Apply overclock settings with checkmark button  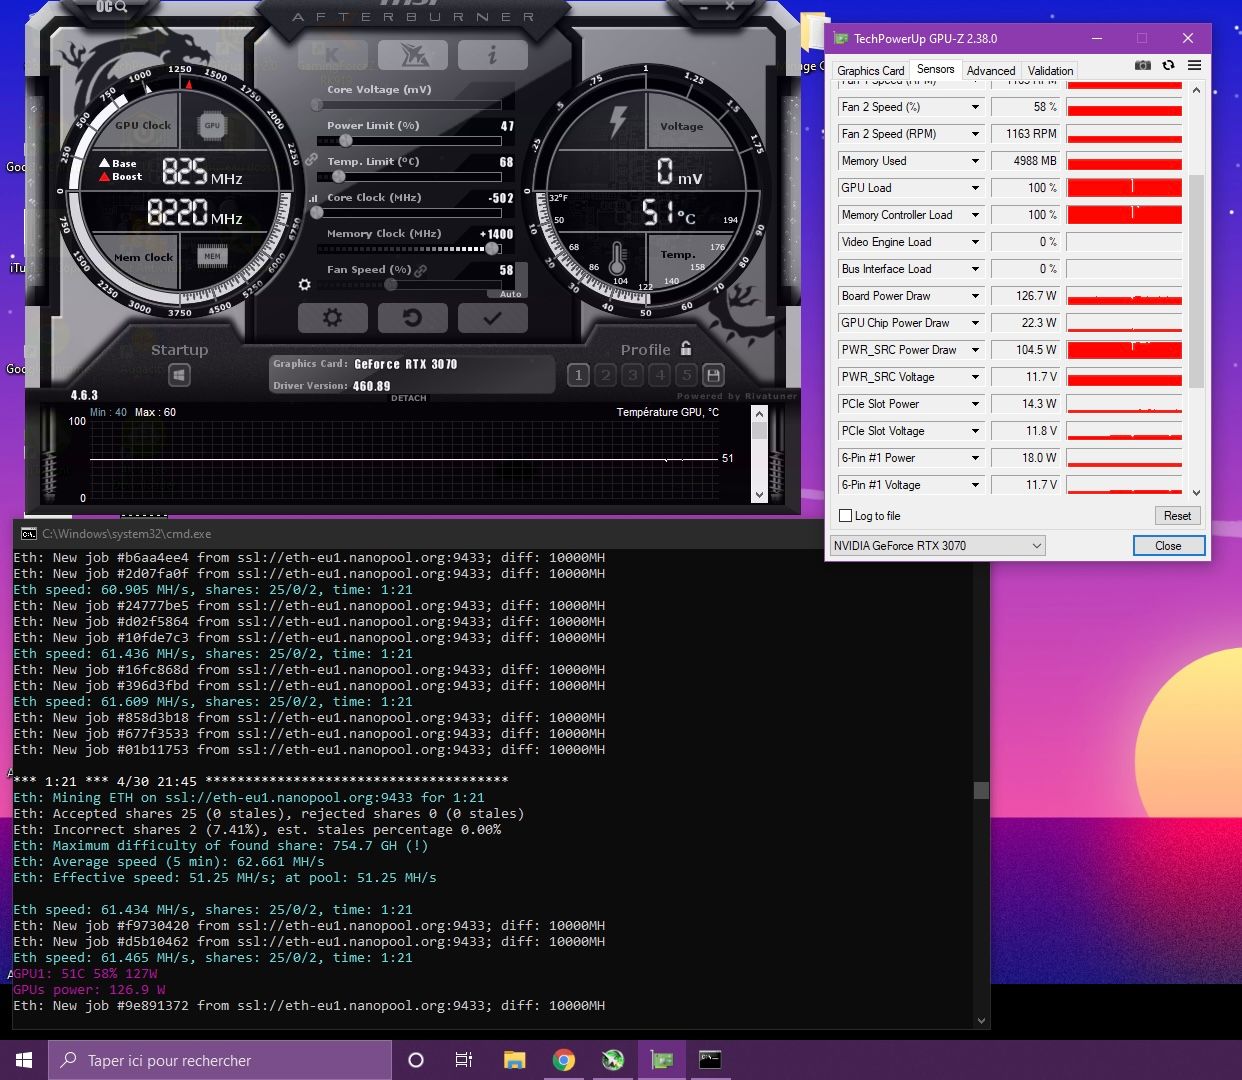492,318
